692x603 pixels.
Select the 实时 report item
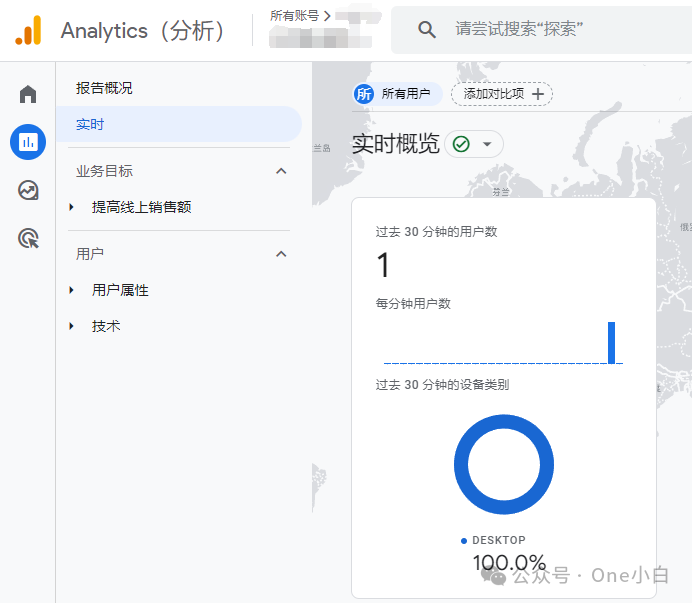click(178, 124)
